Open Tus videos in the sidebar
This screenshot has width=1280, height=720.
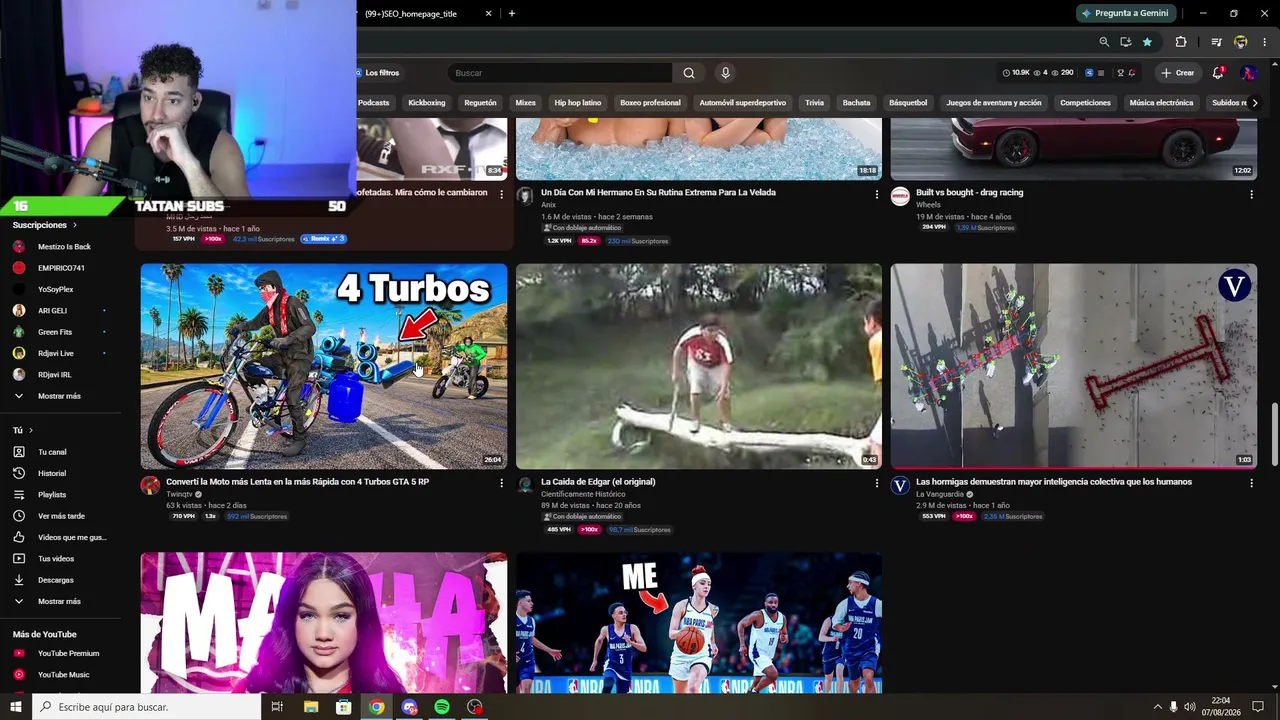[x=56, y=559]
